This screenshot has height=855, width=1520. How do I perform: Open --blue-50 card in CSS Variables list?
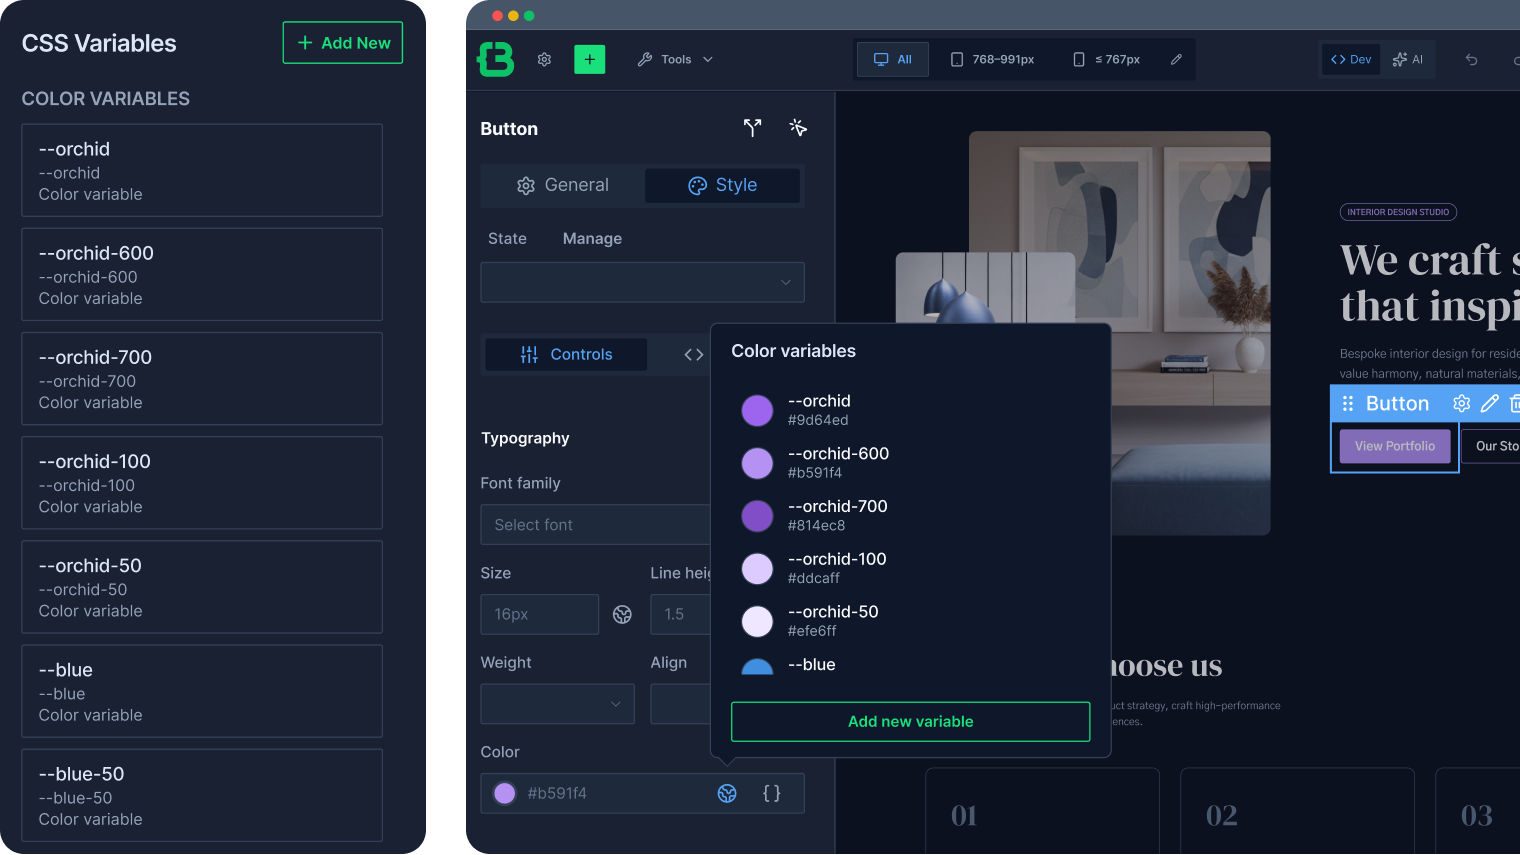(x=202, y=795)
